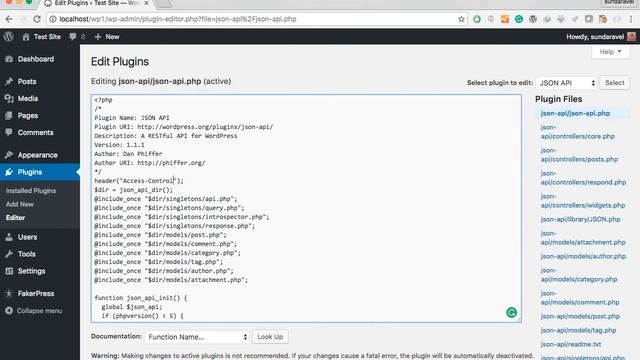Open json-api/controllers/core.php file
The width and height of the screenshot is (640, 360).
(x=578, y=132)
